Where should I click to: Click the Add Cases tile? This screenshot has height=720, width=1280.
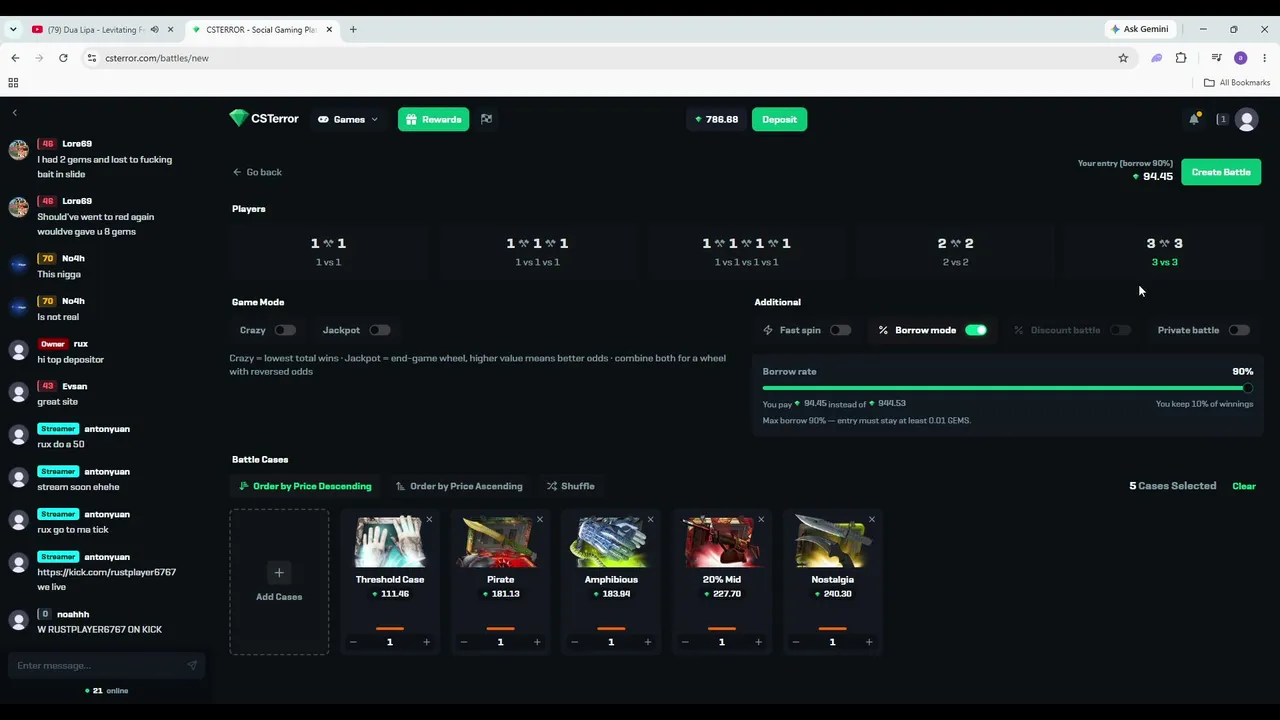coord(279,582)
